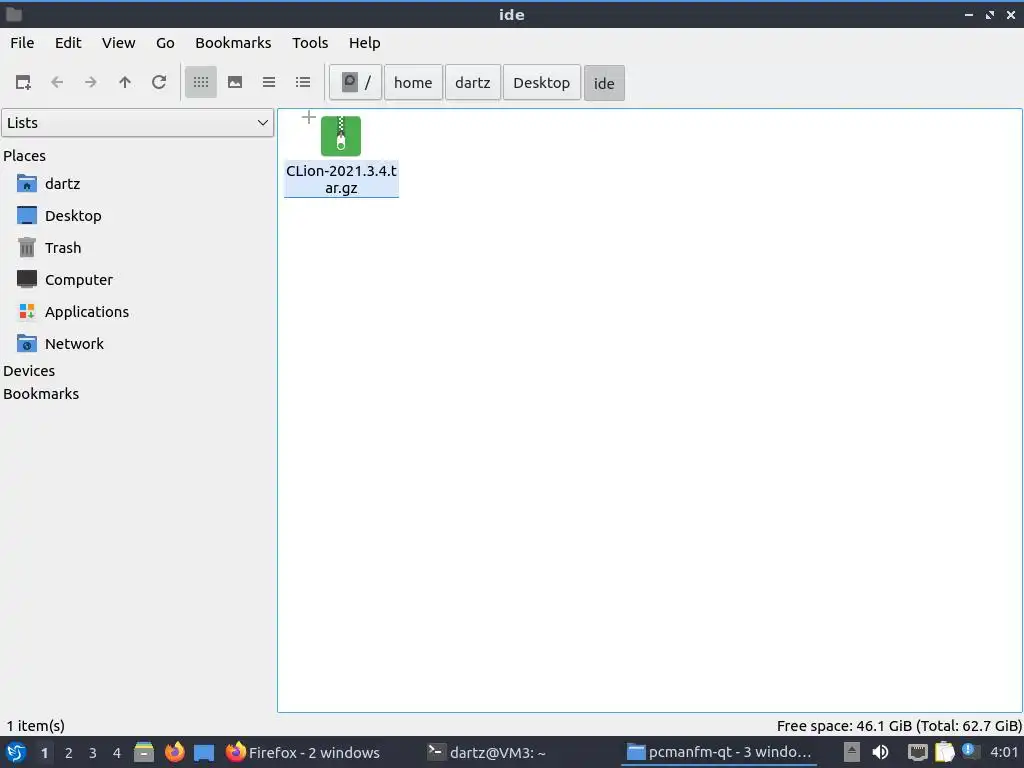Screen dimensions: 1024x768
Task: Go back to previous folder
Action: coord(57,82)
